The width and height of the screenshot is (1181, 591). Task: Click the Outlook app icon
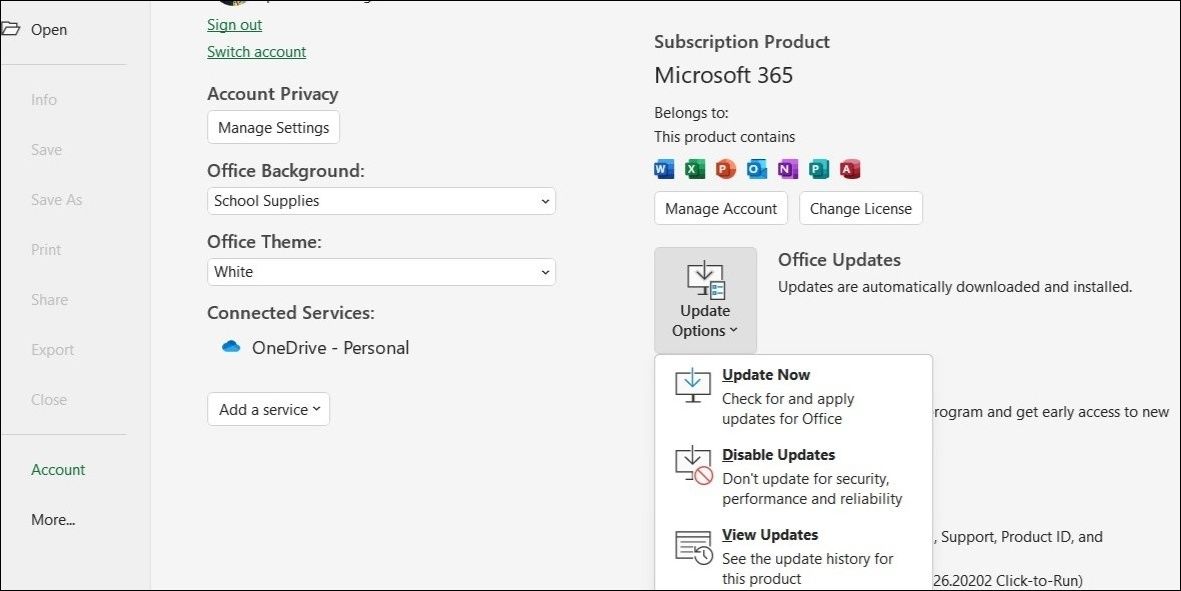pyautogui.click(x=756, y=169)
